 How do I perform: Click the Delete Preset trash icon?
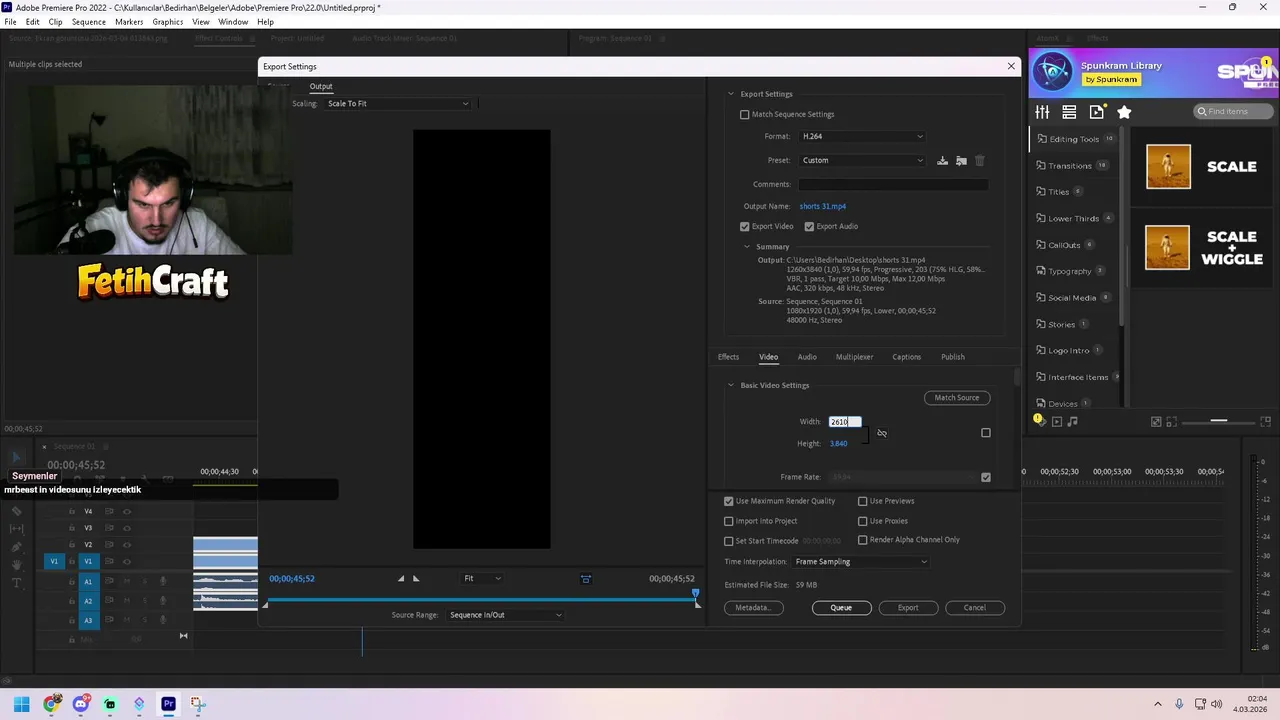click(x=980, y=160)
